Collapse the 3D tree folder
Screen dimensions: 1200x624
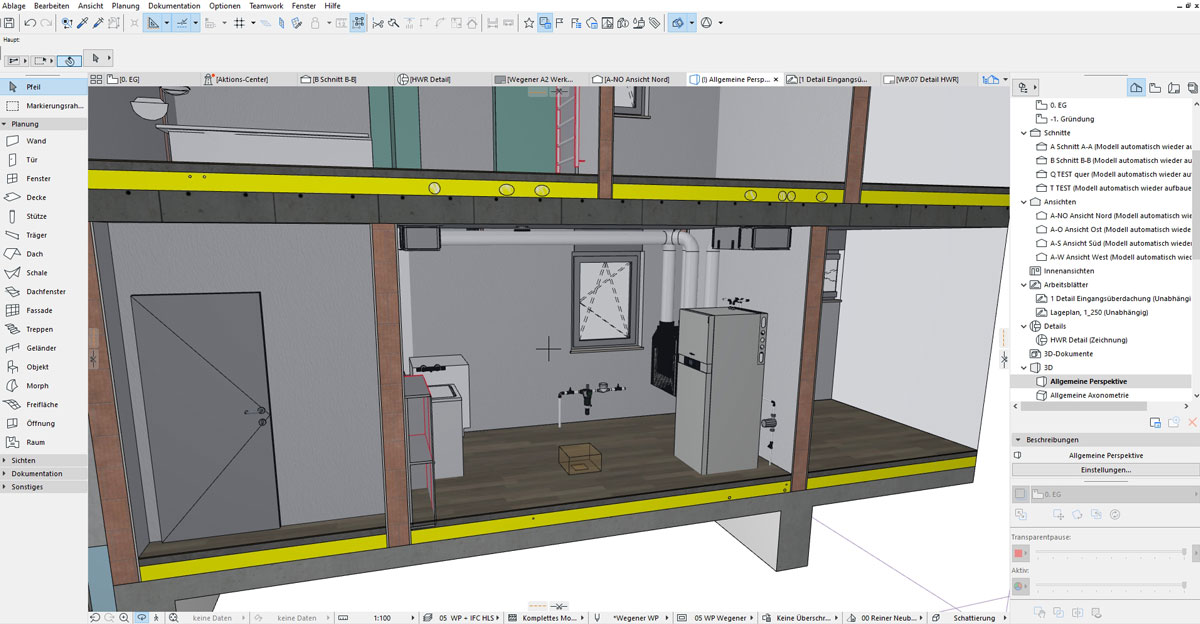(1024, 368)
